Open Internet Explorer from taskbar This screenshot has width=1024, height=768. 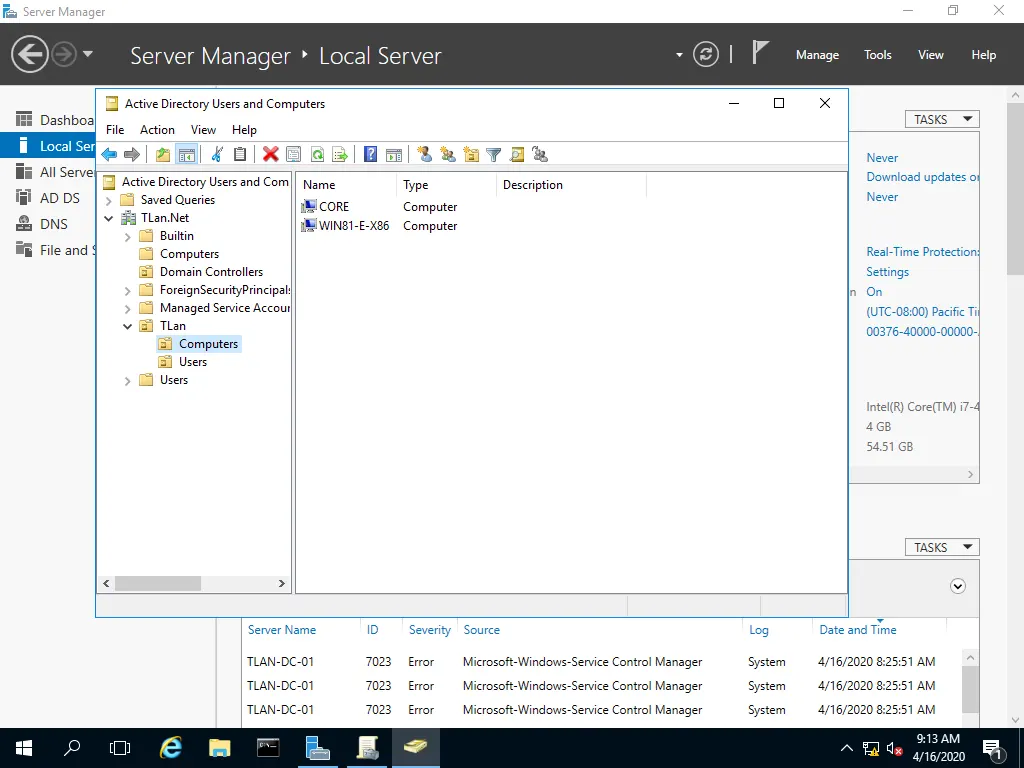point(170,747)
